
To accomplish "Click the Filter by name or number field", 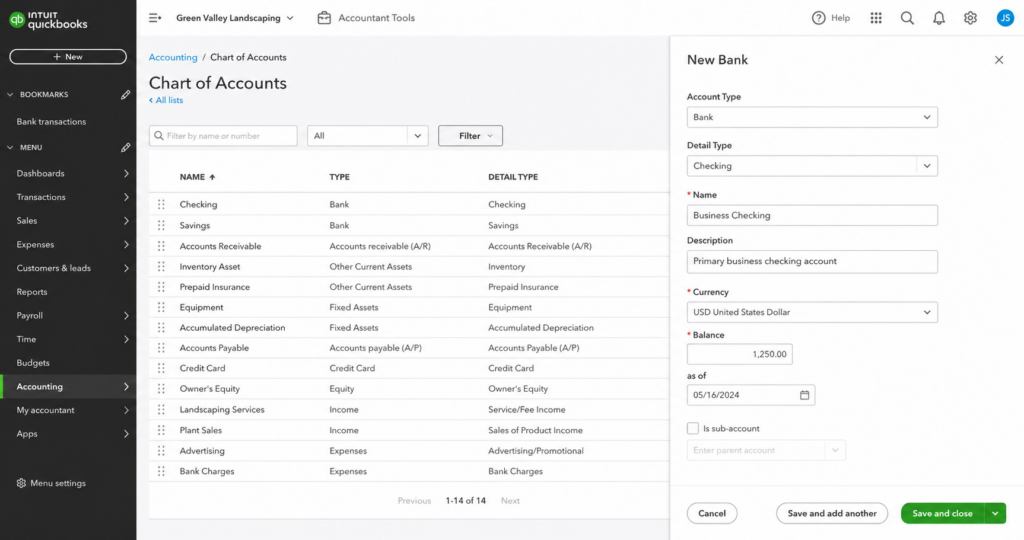I will click(223, 136).
